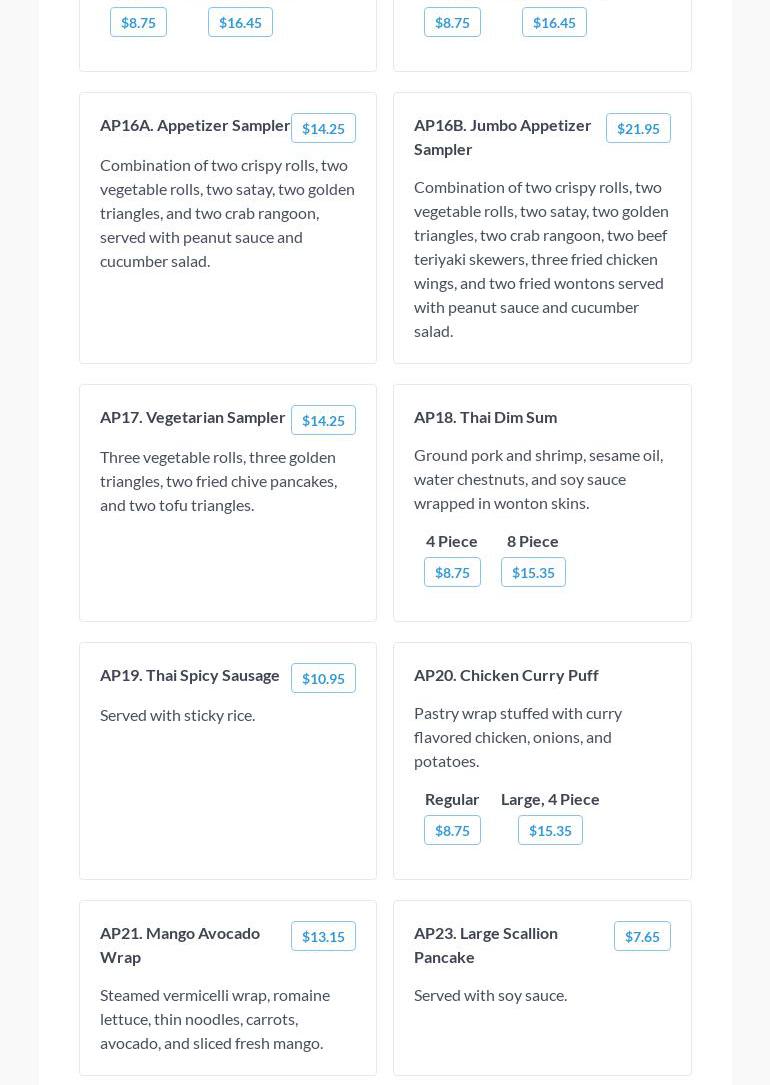Click the "Served with sticky rice." description
Screen dimensions: 770x1085
[x=177, y=715]
